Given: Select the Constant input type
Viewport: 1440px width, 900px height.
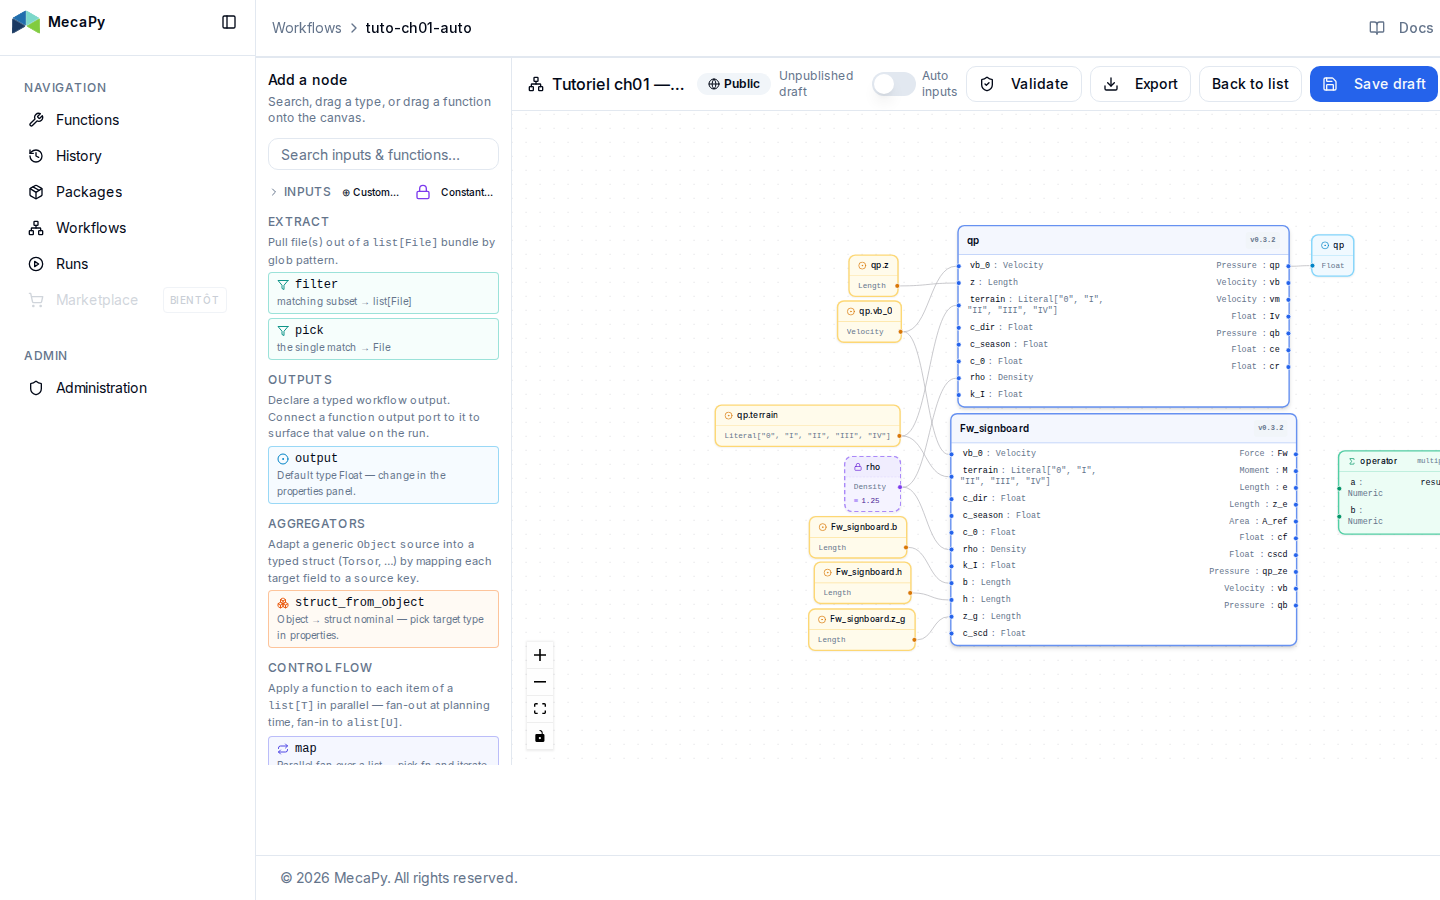Looking at the screenshot, I should [455, 192].
